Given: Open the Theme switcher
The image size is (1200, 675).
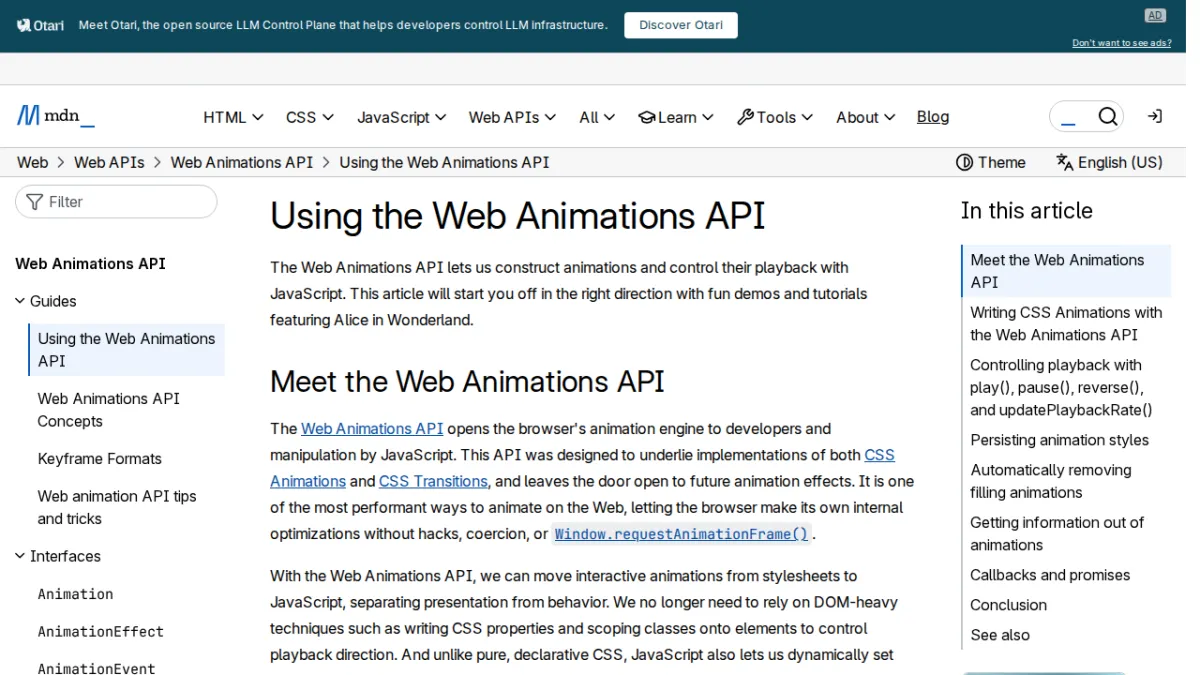Looking at the screenshot, I should tap(991, 162).
